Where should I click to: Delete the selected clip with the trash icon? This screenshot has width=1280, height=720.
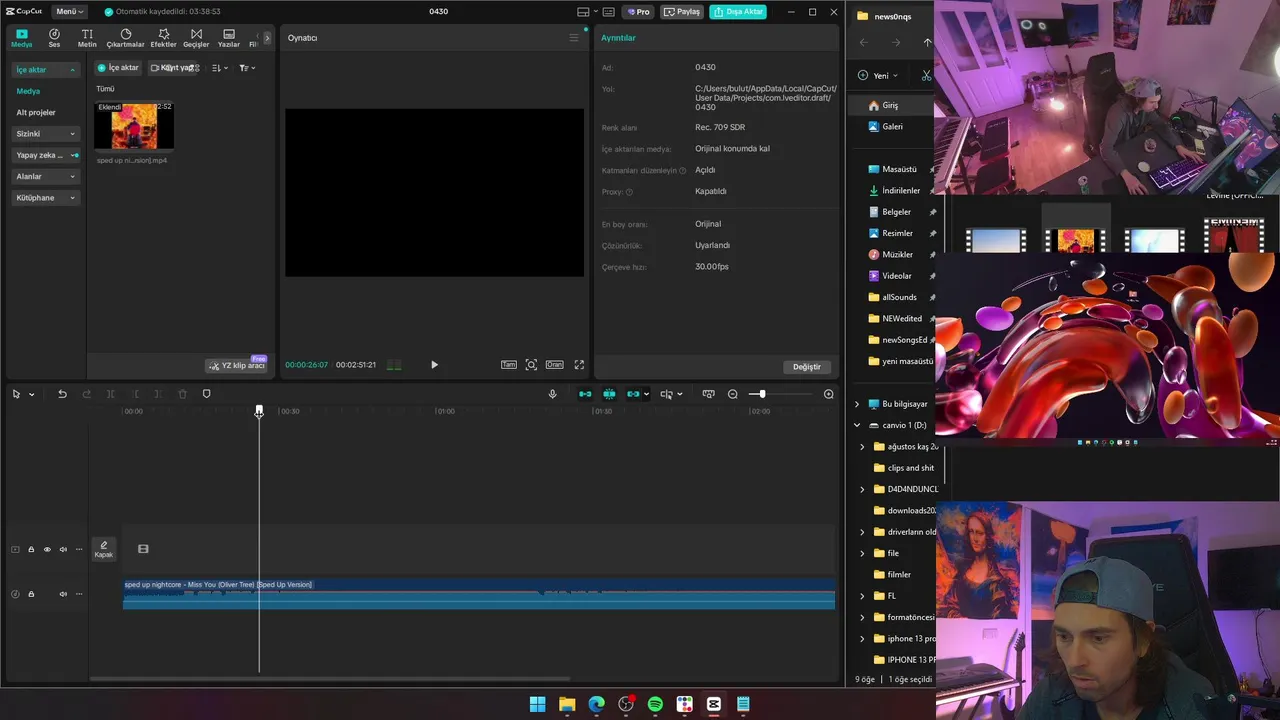coord(182,394)
